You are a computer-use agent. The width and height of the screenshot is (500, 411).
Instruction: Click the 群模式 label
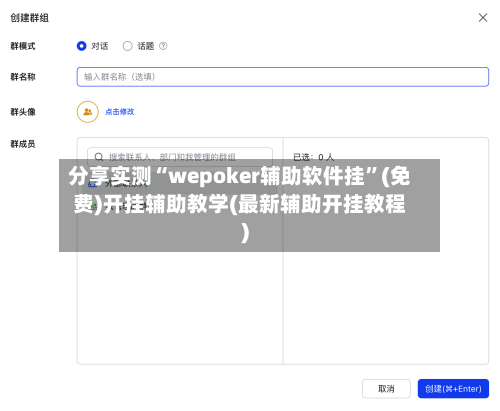coord(23,46)
